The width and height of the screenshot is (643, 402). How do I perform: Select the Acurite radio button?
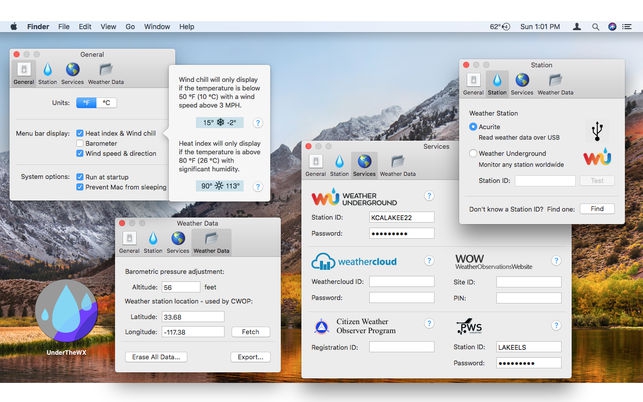coord(473,127)
